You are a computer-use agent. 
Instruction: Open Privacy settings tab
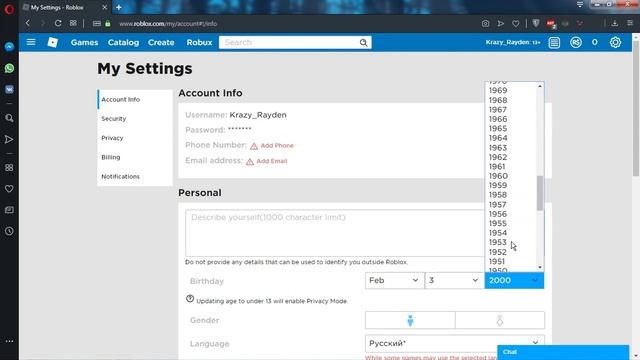(x=135, y=138)
